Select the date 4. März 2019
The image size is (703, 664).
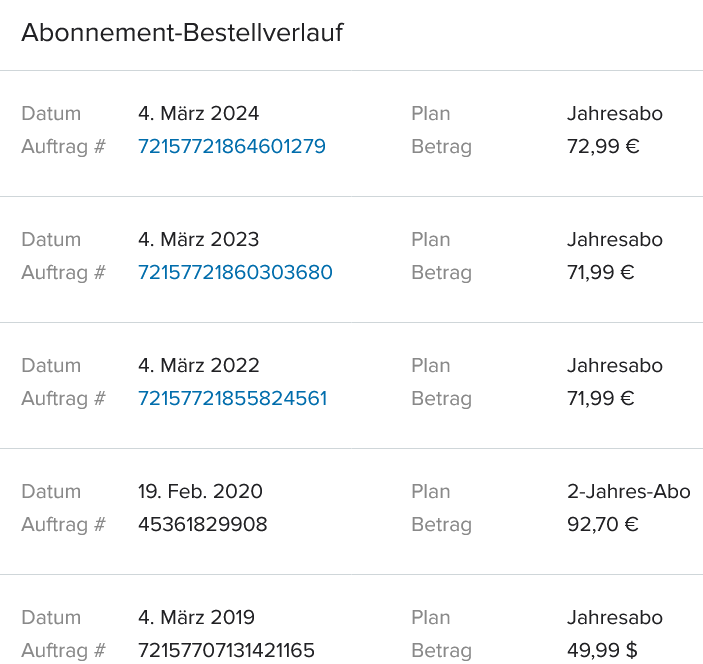point(196,617)
